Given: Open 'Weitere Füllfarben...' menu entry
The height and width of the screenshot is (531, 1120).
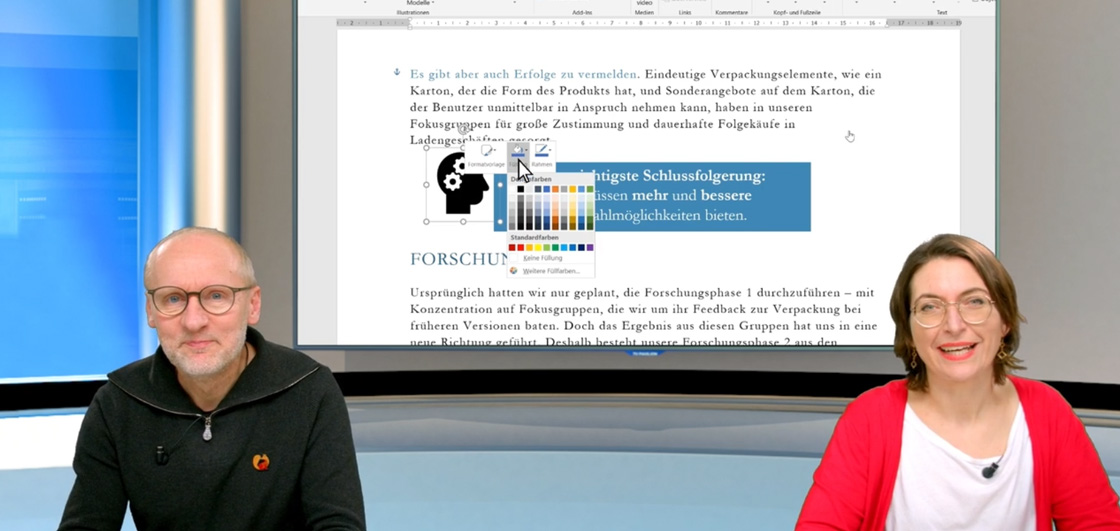Looking at the screenshot, I should pos(550,271).
